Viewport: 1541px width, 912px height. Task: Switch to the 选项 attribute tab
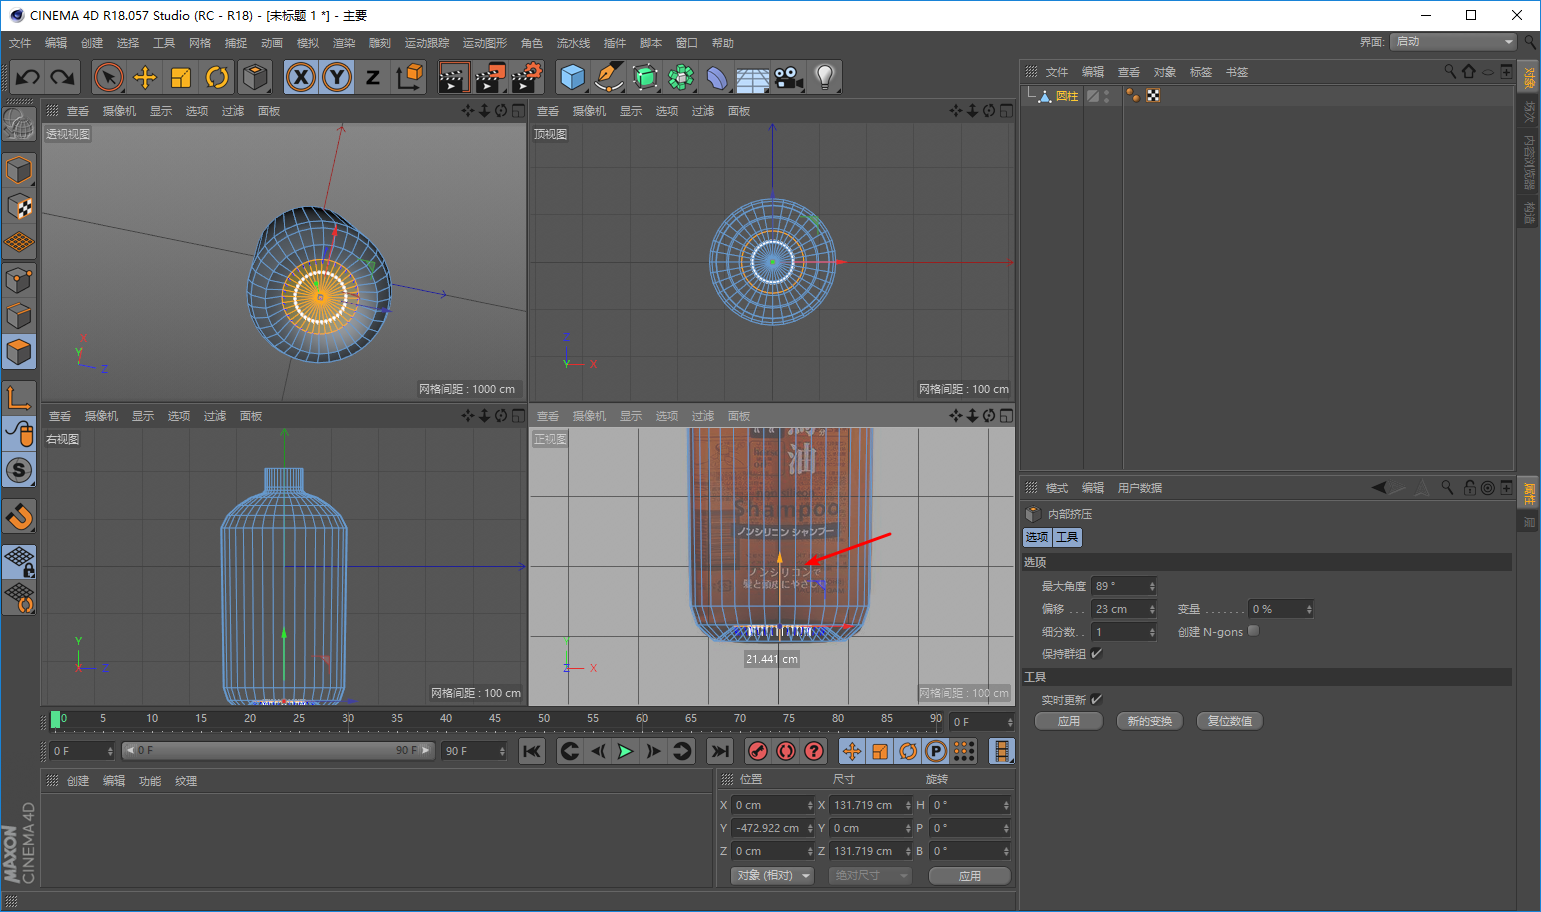point(1037,537)
